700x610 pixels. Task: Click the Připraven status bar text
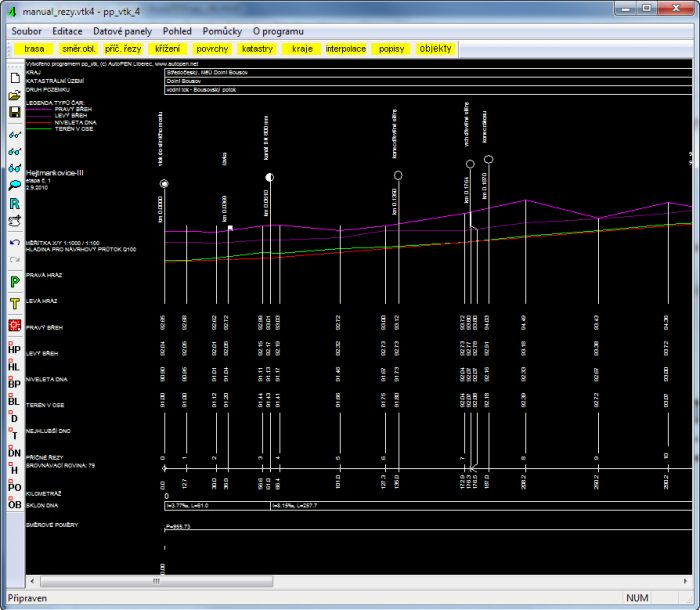tap(27, 598)
